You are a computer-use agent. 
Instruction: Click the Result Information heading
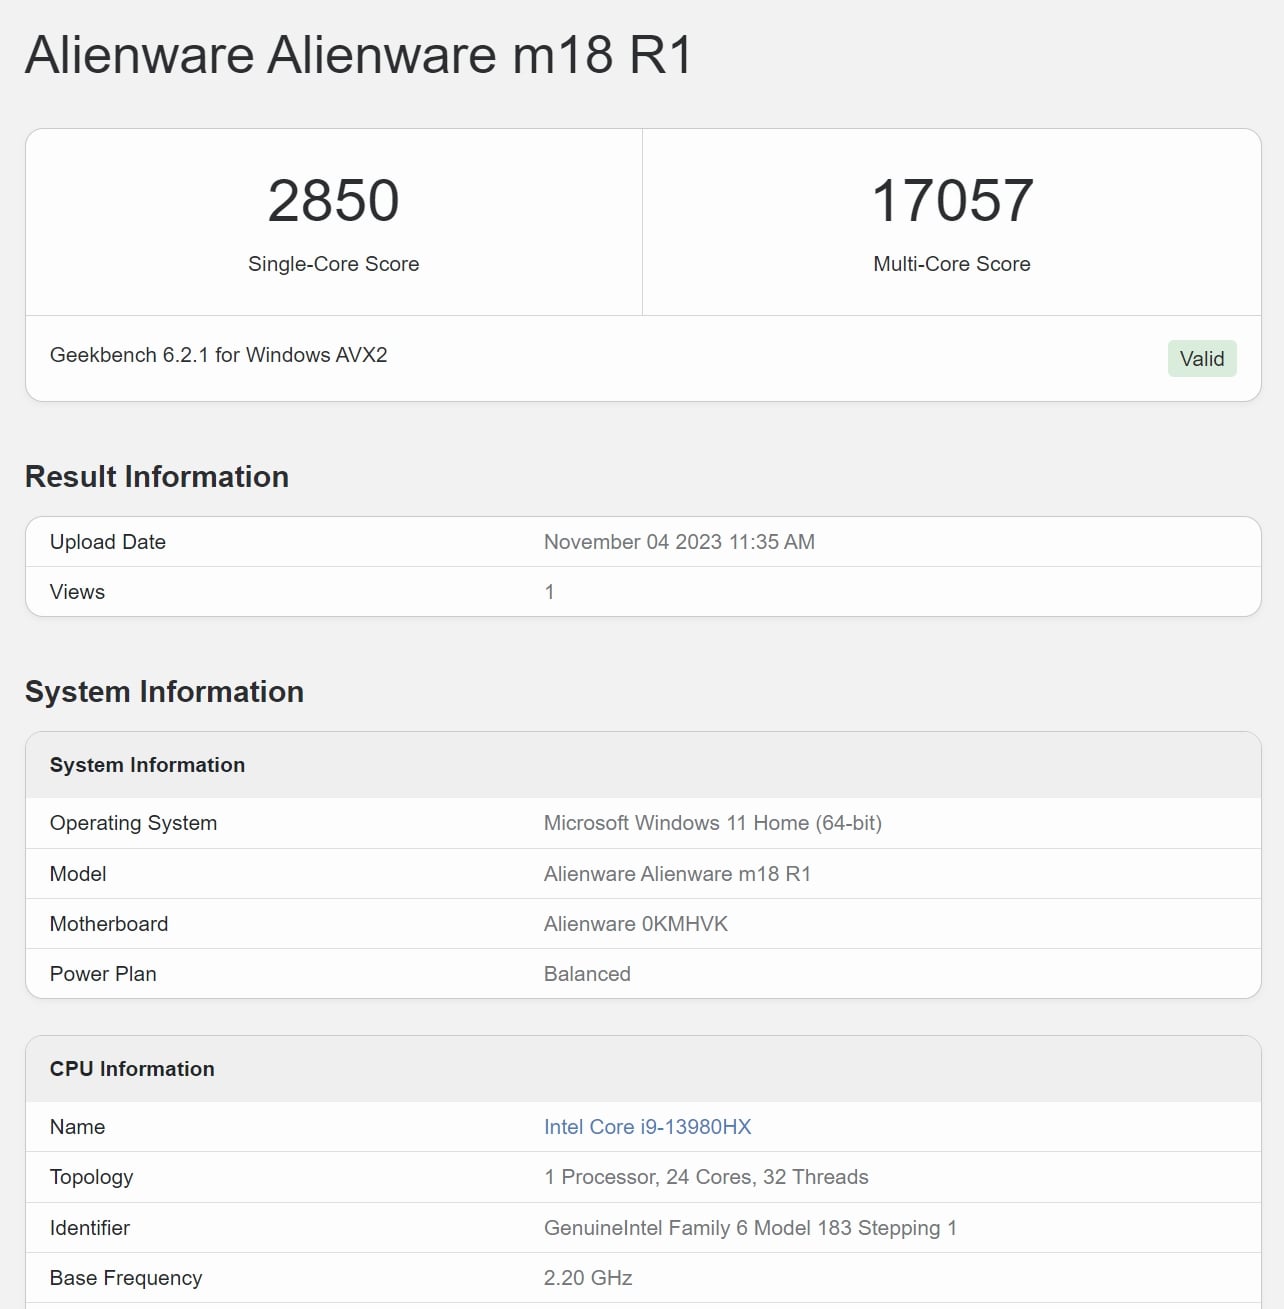tap(157, 476)
